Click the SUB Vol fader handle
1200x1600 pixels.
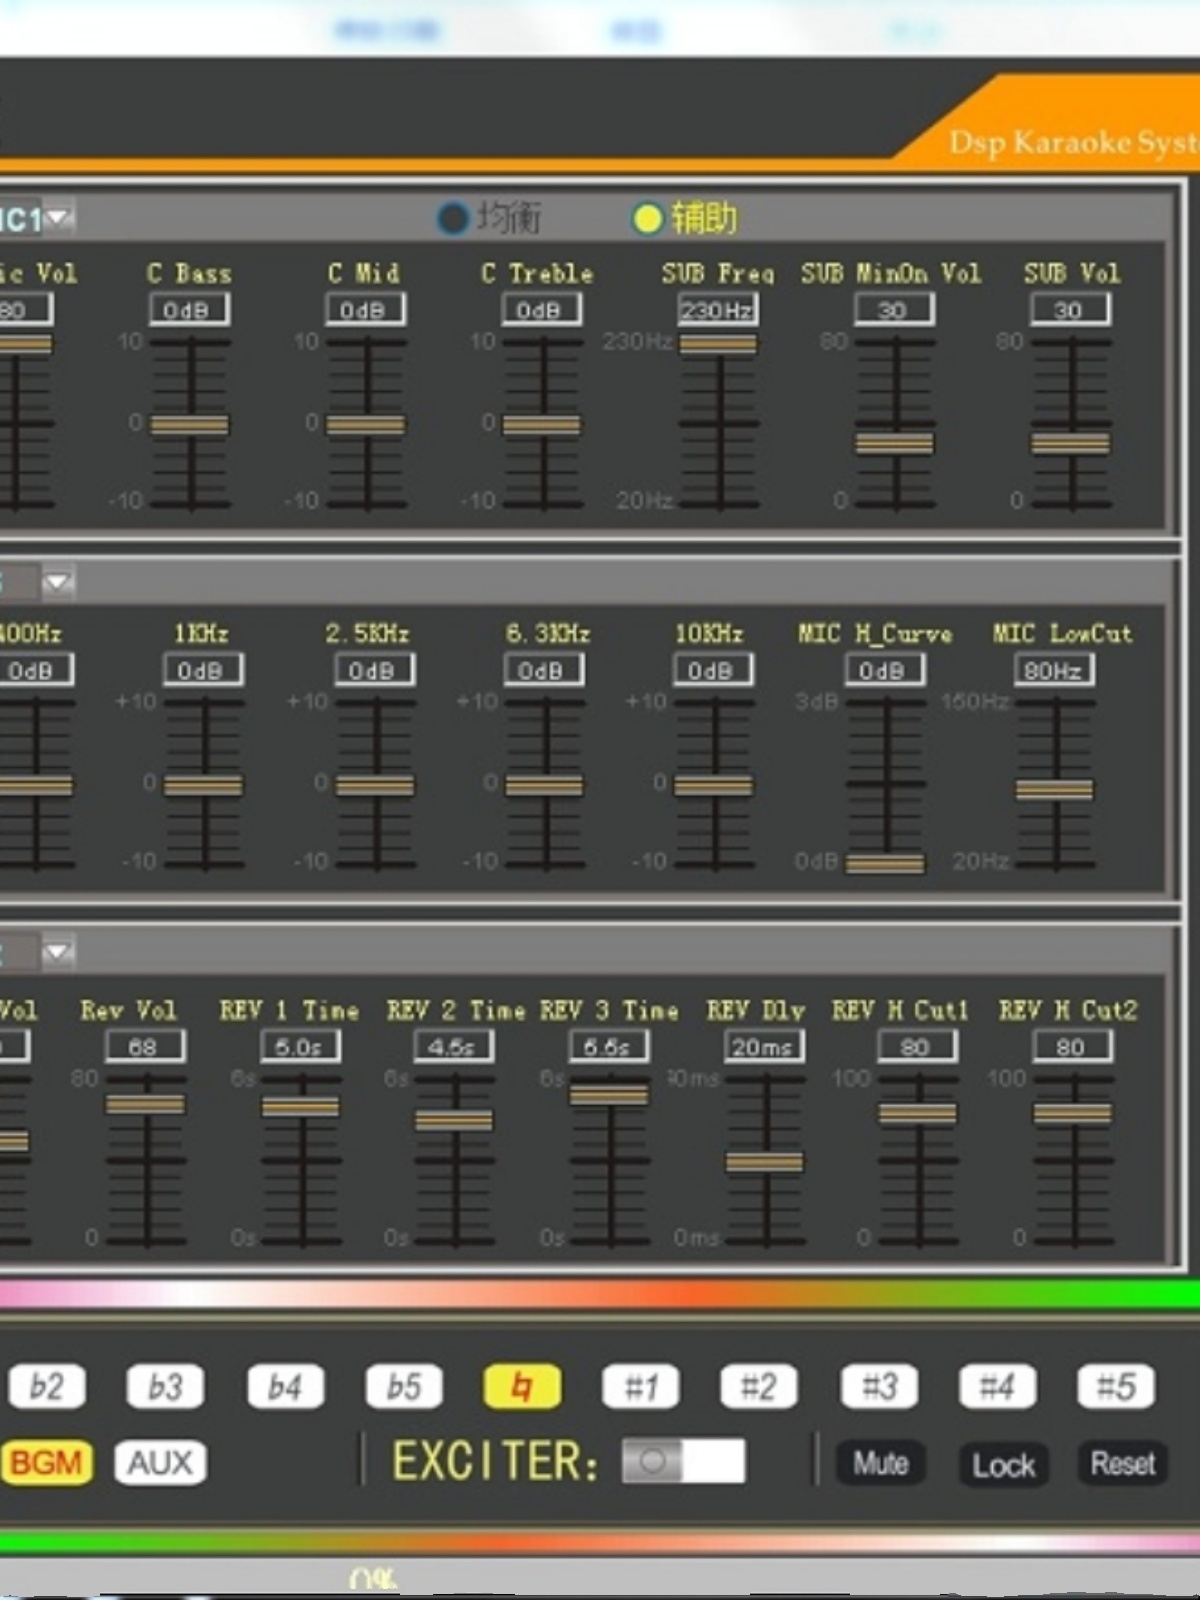pyautogui.click(x=1071, y=443)
